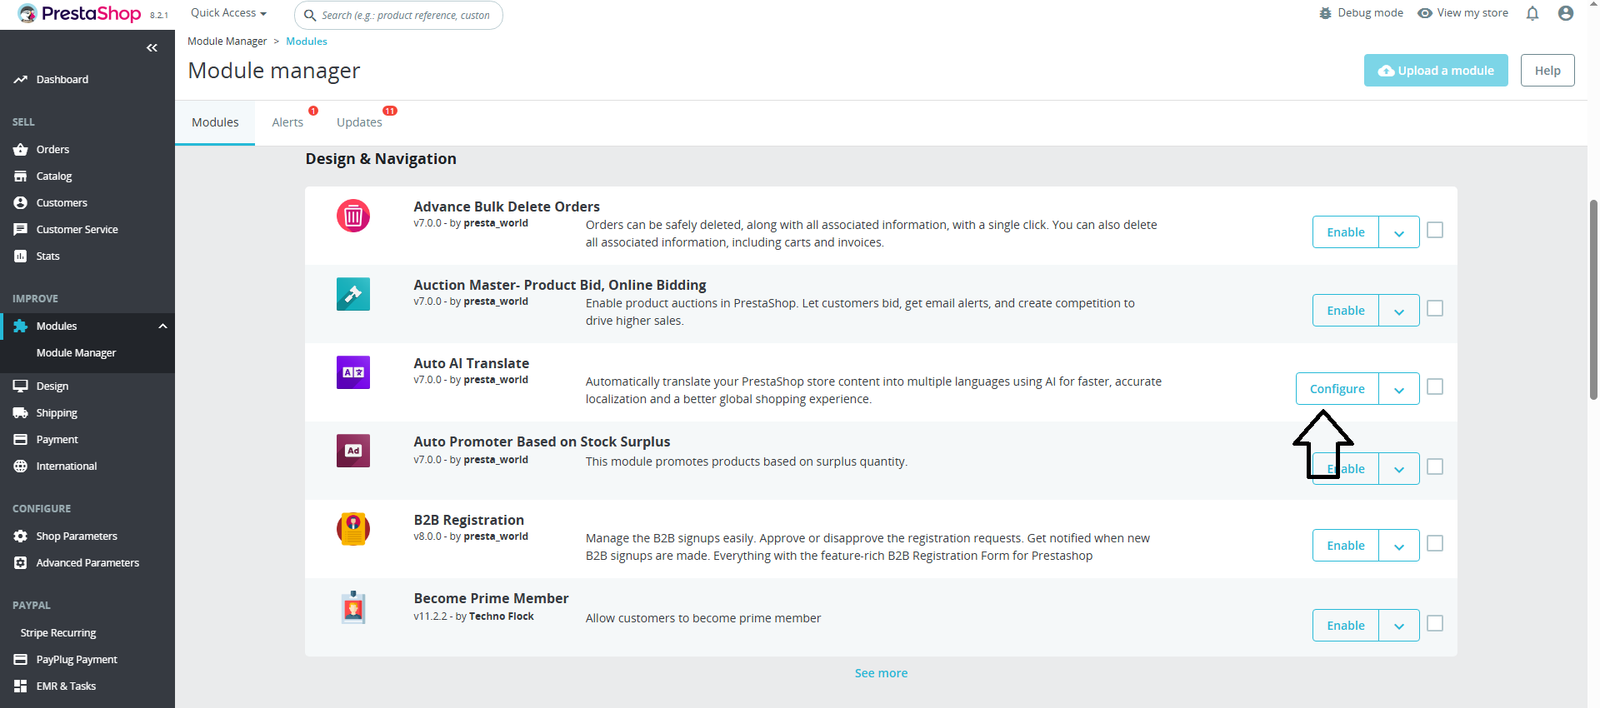Click the Auto Promoter Ad module icon
Viewport: 1600px width, 708px height.
click(353, 451)
